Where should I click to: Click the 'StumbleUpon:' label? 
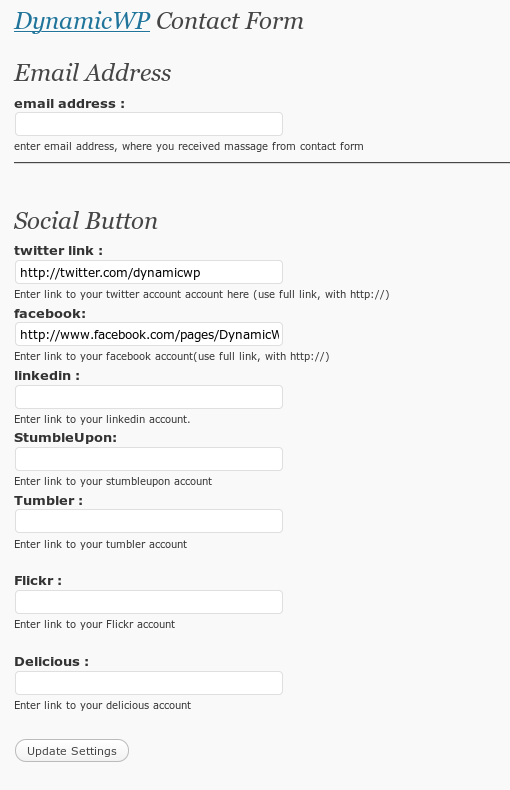point(66,438)
